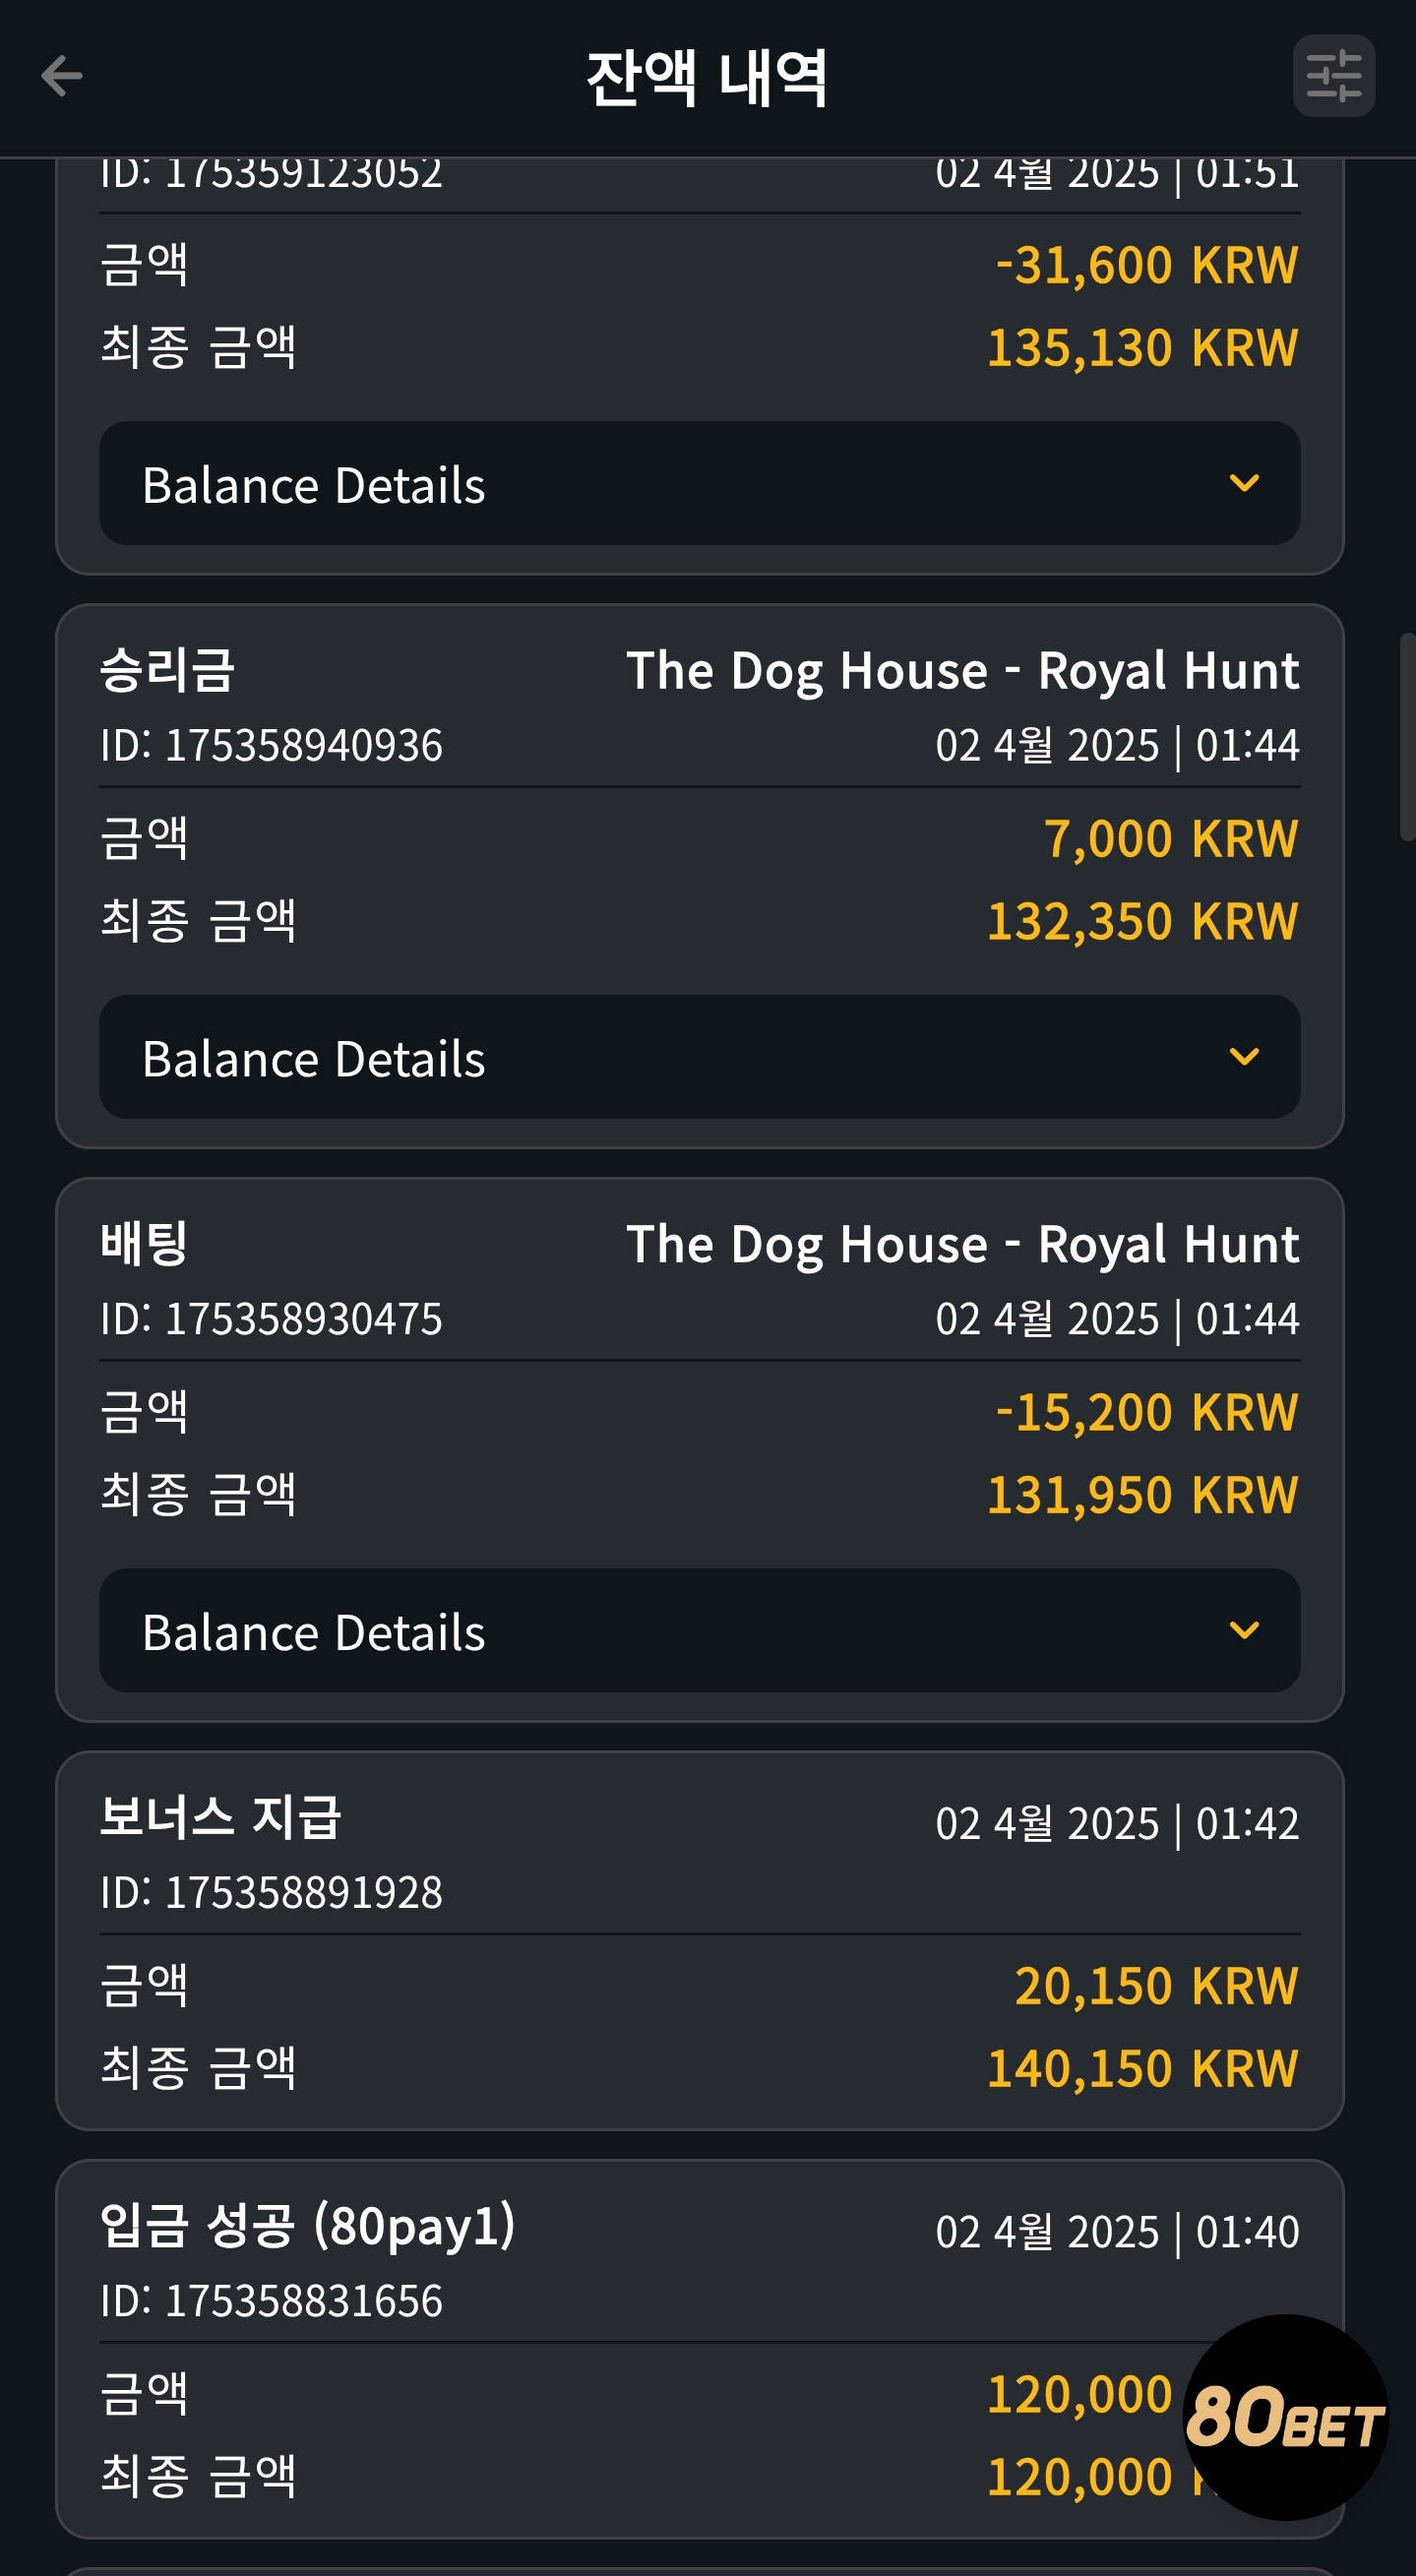This screenshot has width=1416, height=2576.
Task: Expand Balance Details for ID 175358940936
Action: click(700, 1057)
